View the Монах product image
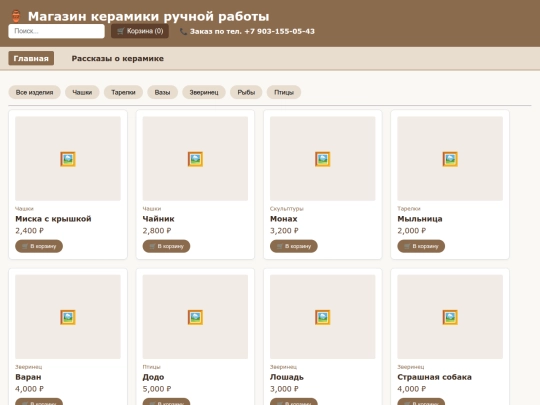540x405 pixels. [323, 159]
